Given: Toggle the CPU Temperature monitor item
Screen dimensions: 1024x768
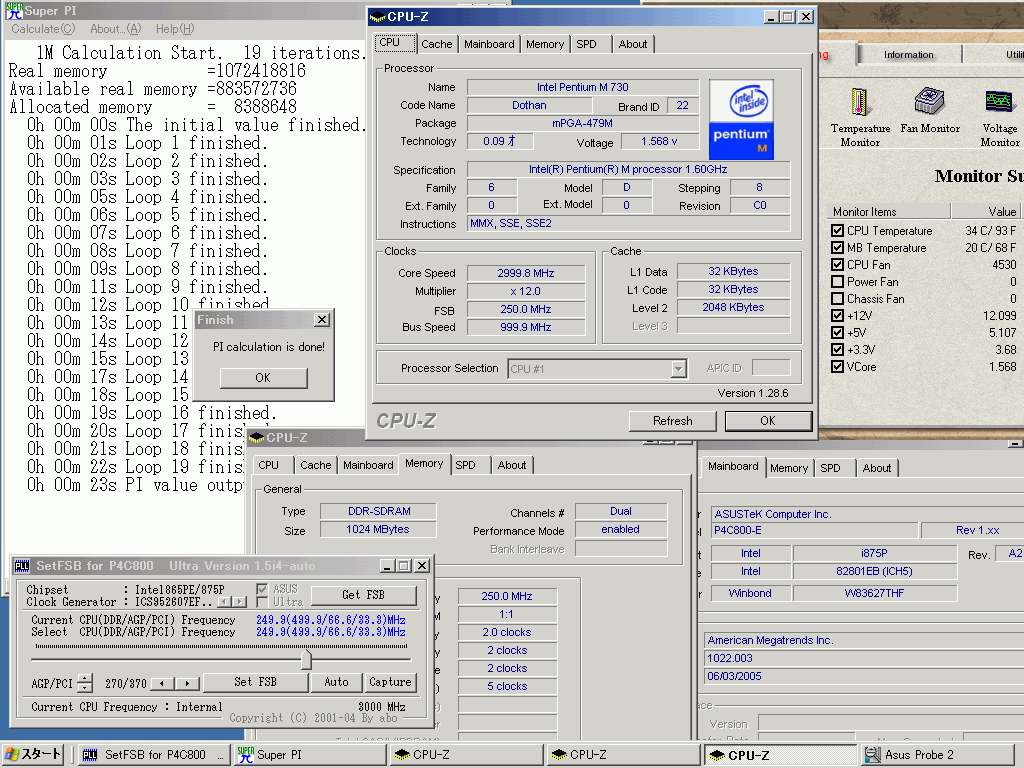Looking at the screenshot, I should [837, 231].
